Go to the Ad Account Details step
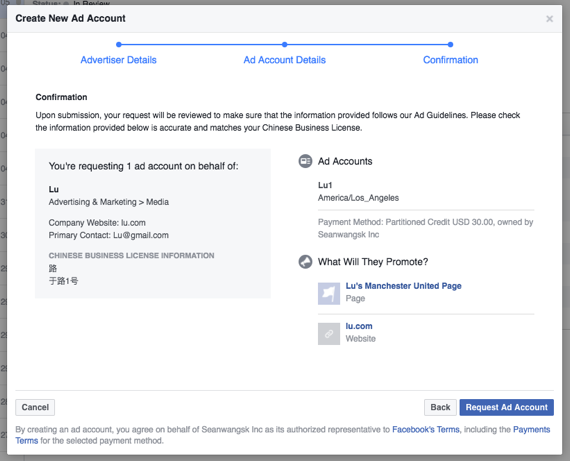This screenshot has width=570, height=461. [285, 60]
